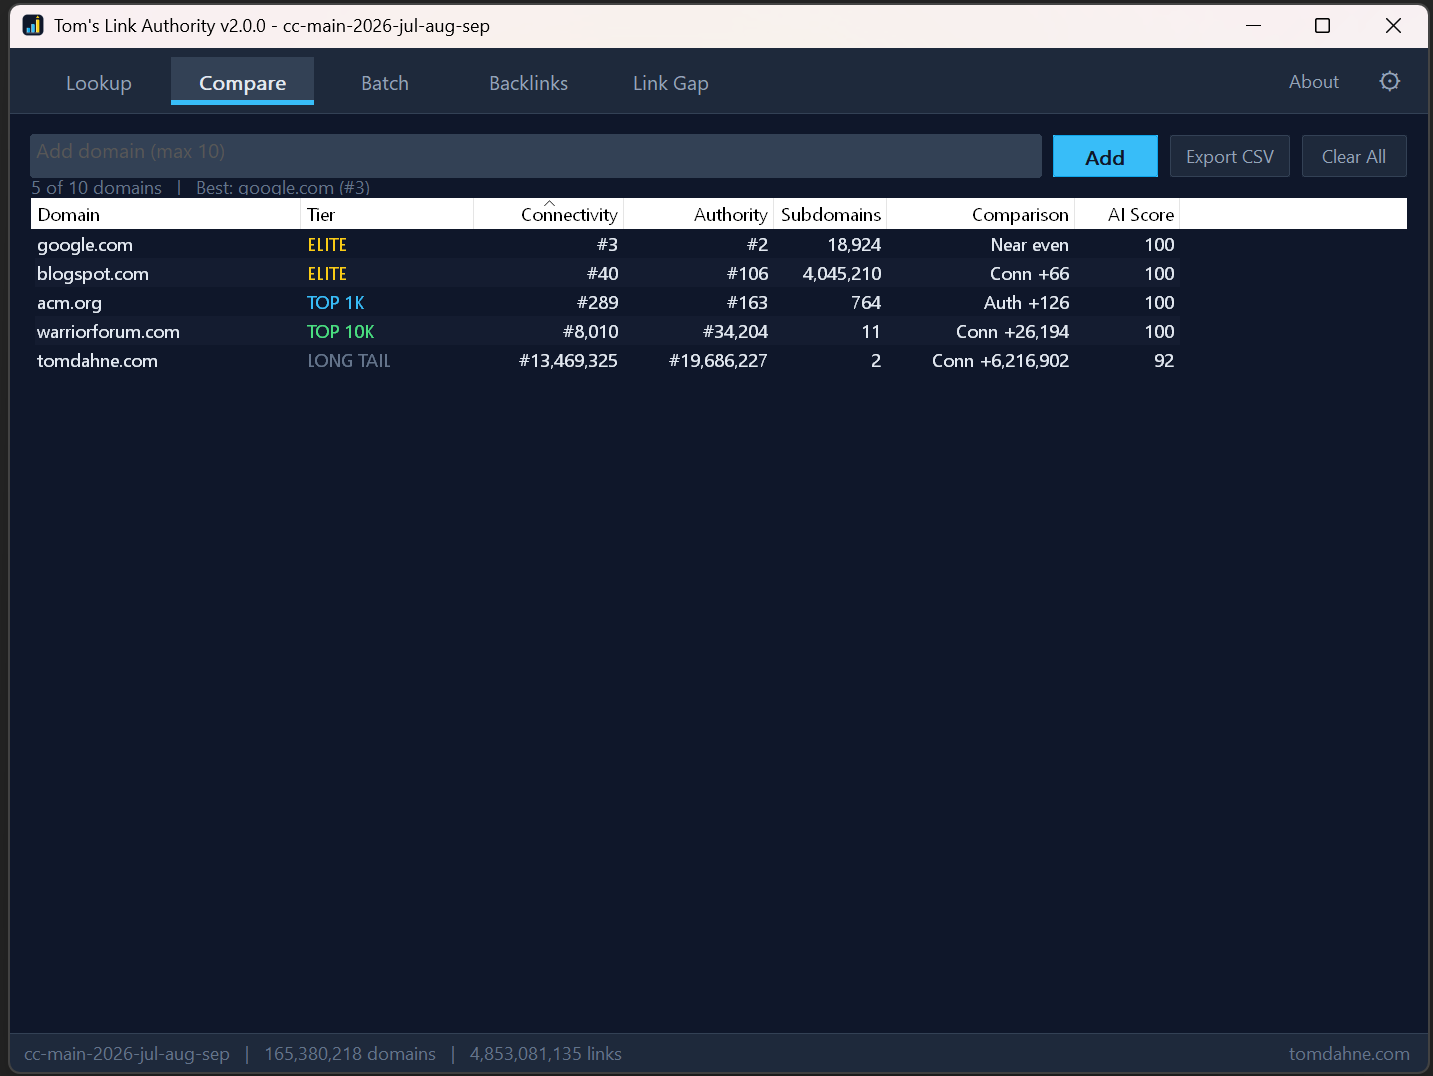Click subdomain count 4,045,210
Viewport: 1433px width, 1076px height.
(842, 274)
